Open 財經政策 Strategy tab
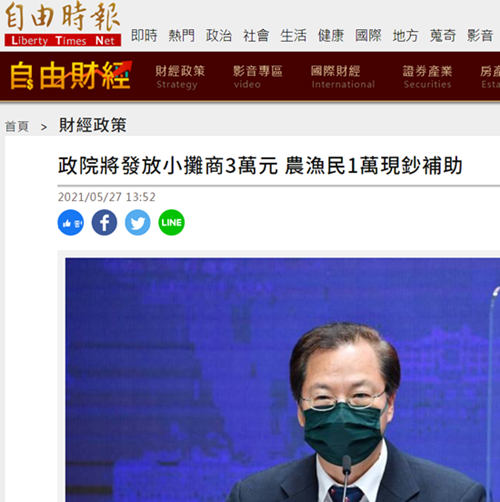The width and height of the screenshot is (500, 502). click(180, 77)
